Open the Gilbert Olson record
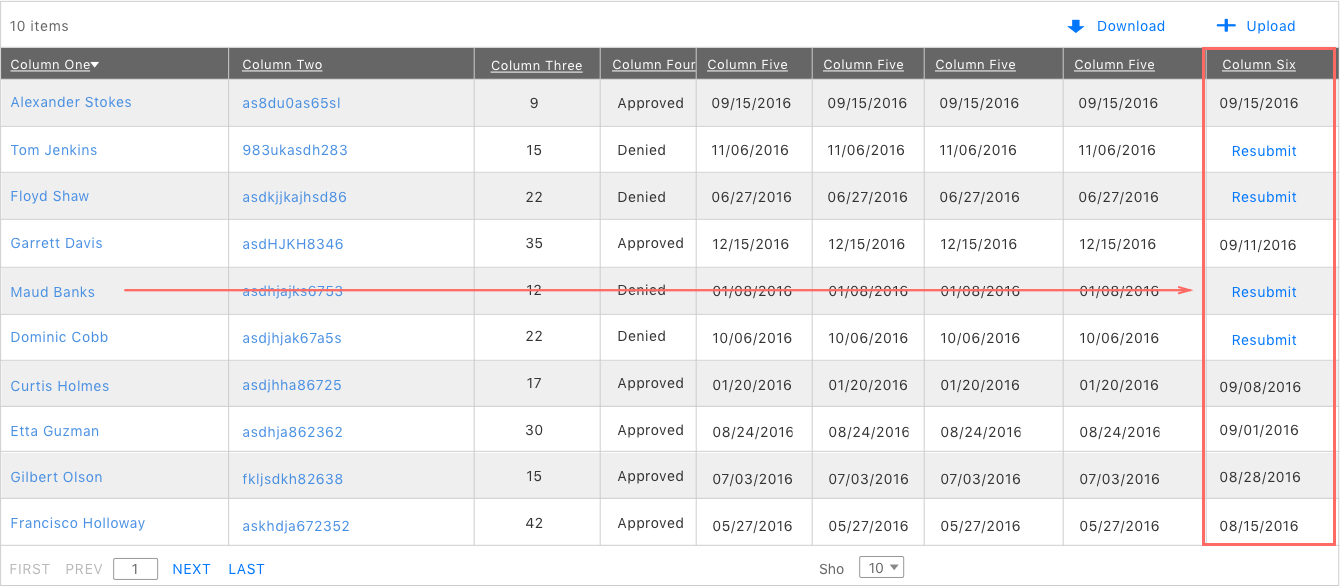The width and height of the screenshot is (1340, 586). [x=56, y=477]
